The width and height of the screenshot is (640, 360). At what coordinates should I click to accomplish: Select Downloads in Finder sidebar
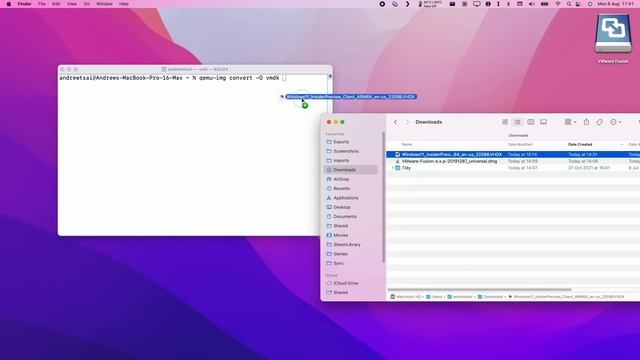(351, 170)
